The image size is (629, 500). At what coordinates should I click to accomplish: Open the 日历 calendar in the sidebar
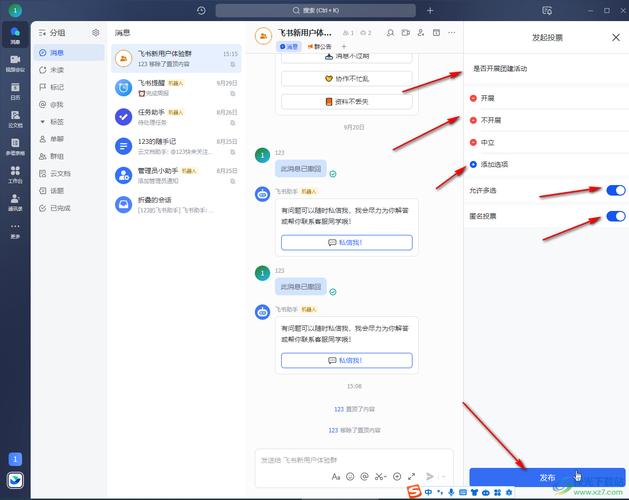15,91
